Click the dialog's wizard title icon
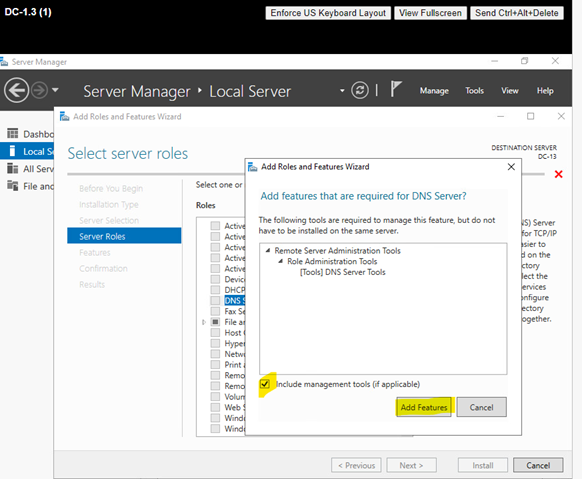582x479 pixels. pyautogui.click(x=252, y=167)
